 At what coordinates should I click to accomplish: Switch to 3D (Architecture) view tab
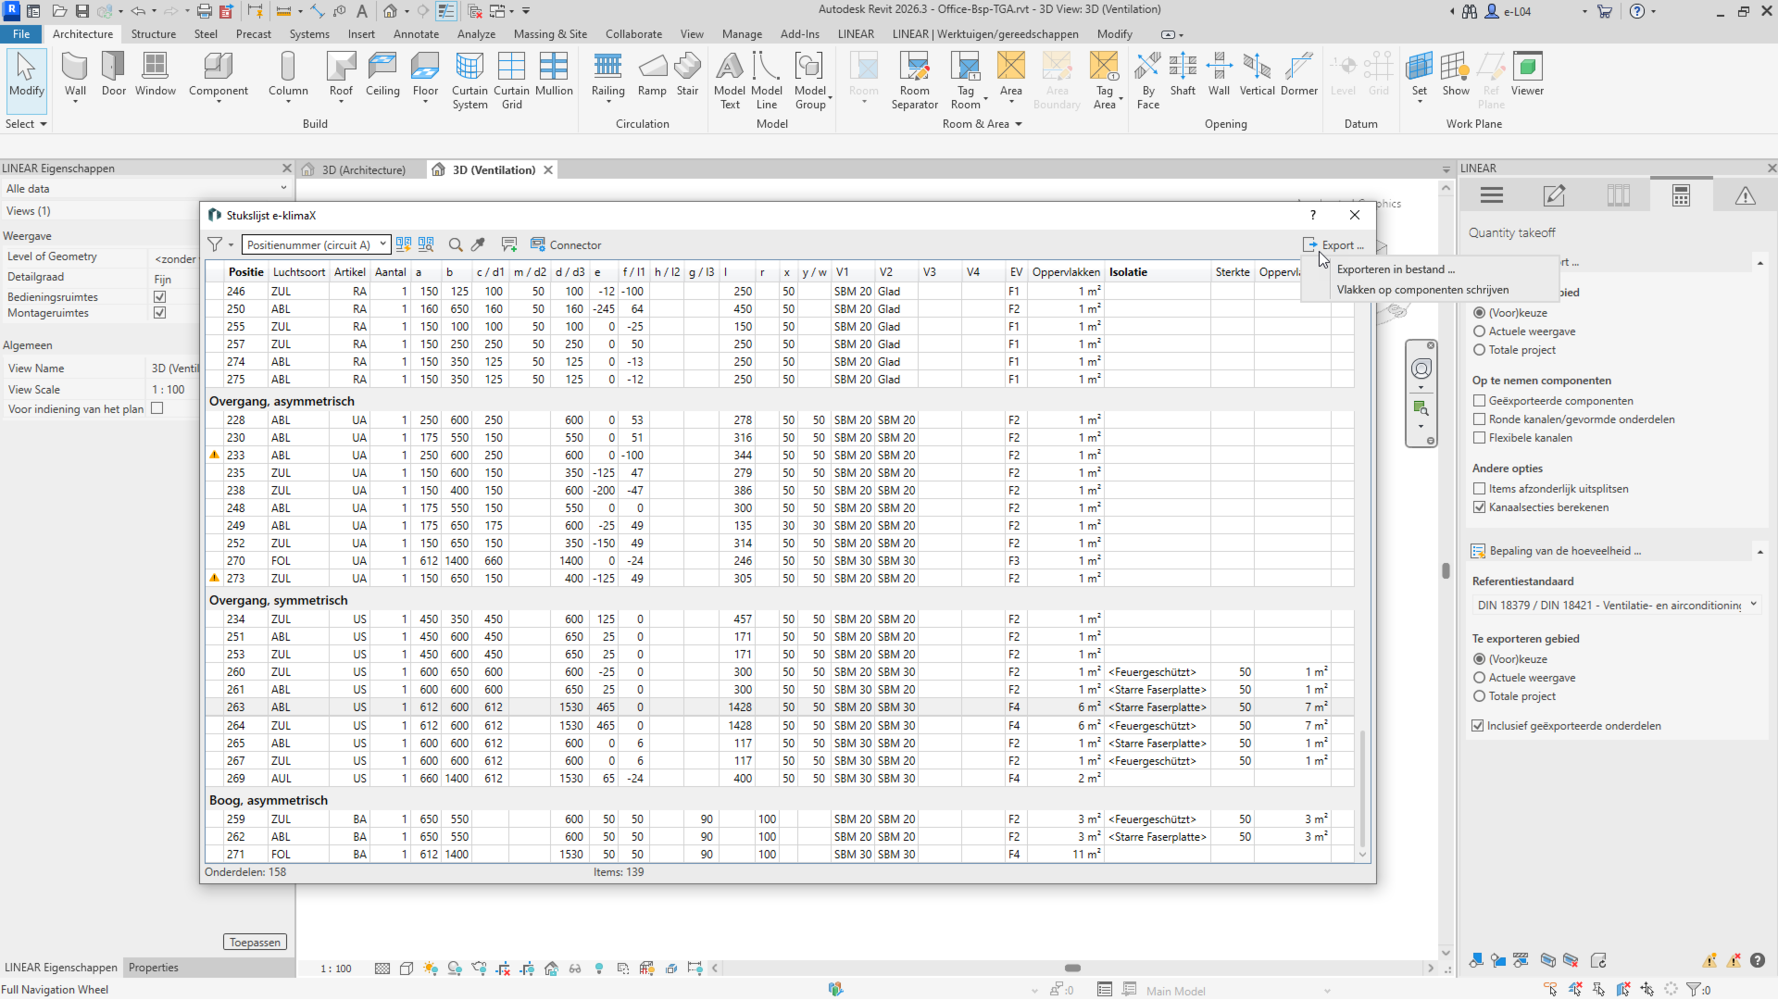[x=363, y=170]
